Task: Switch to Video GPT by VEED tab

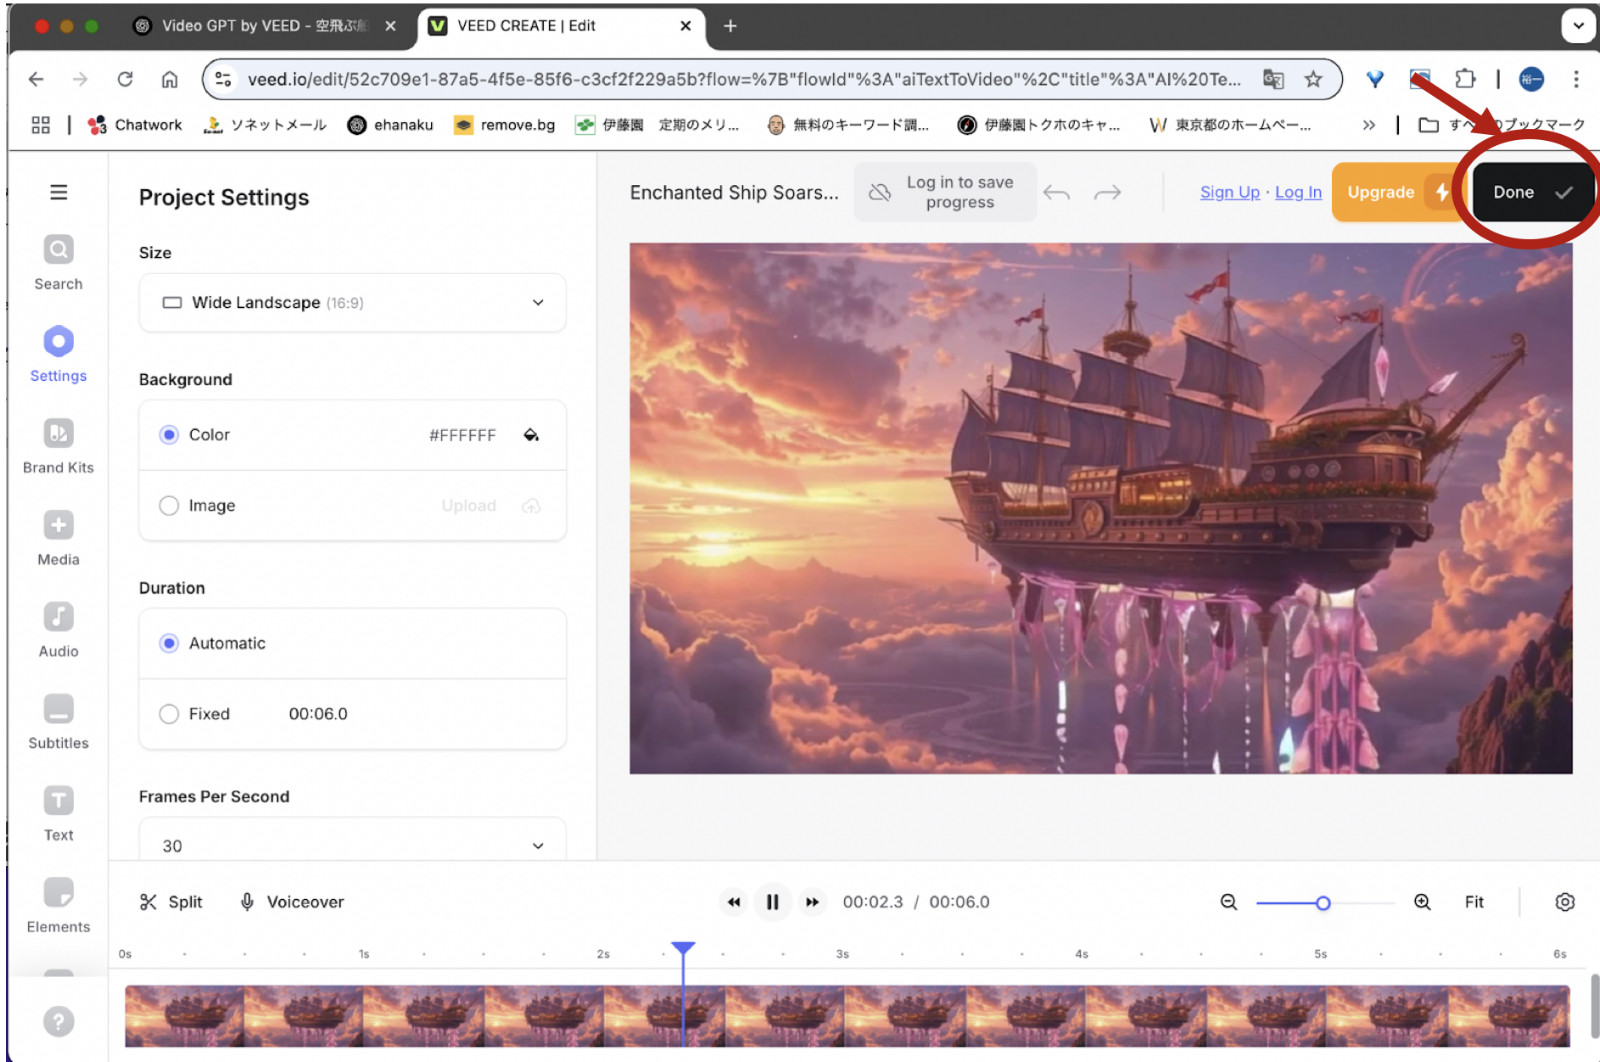Action: (263, 26)
